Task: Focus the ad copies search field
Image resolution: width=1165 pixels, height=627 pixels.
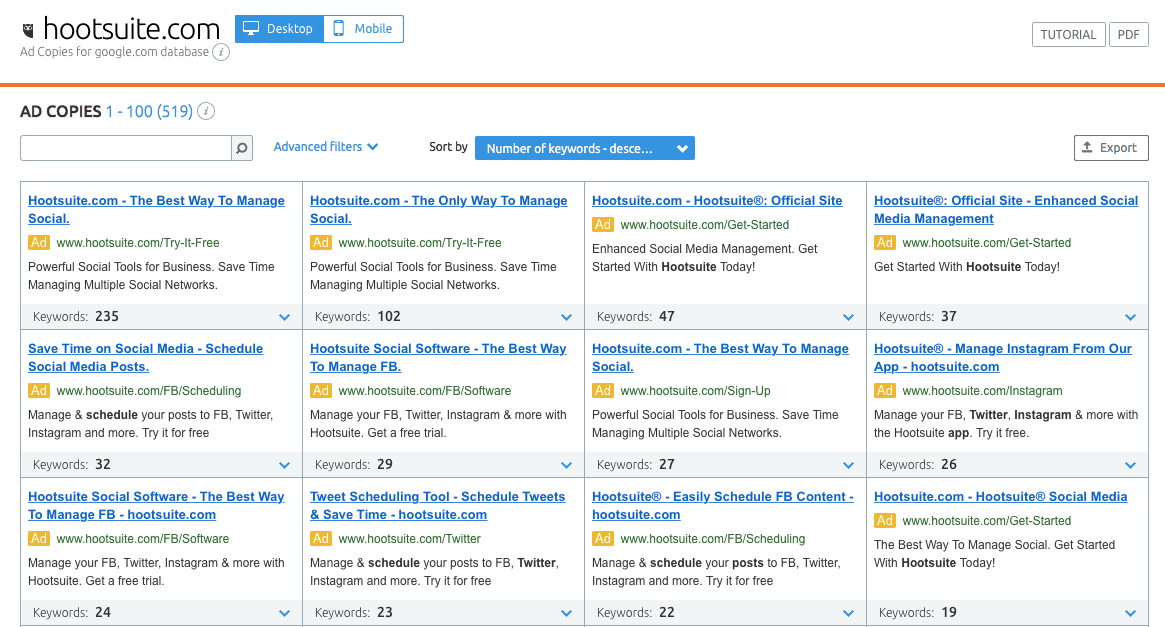Action: tap(126, 148)
